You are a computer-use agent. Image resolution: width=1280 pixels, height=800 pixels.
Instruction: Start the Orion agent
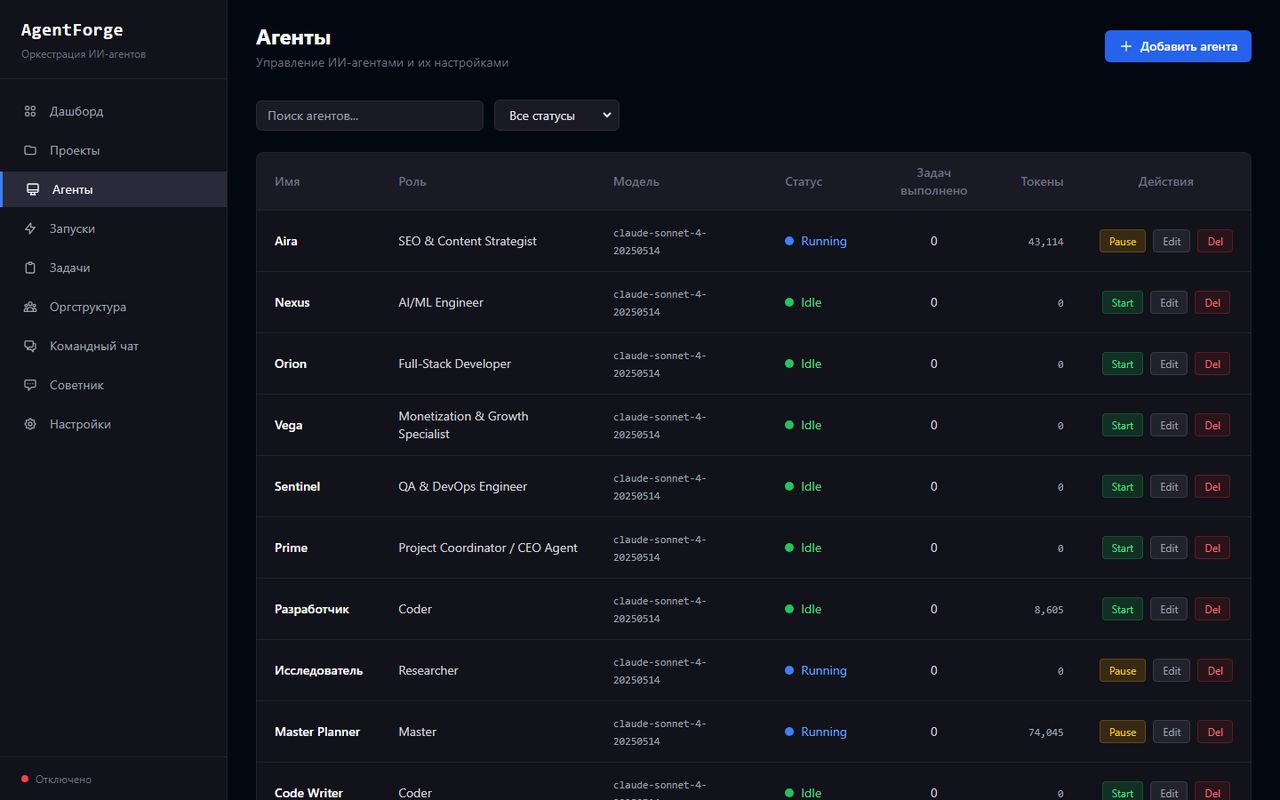(1122, 364)
